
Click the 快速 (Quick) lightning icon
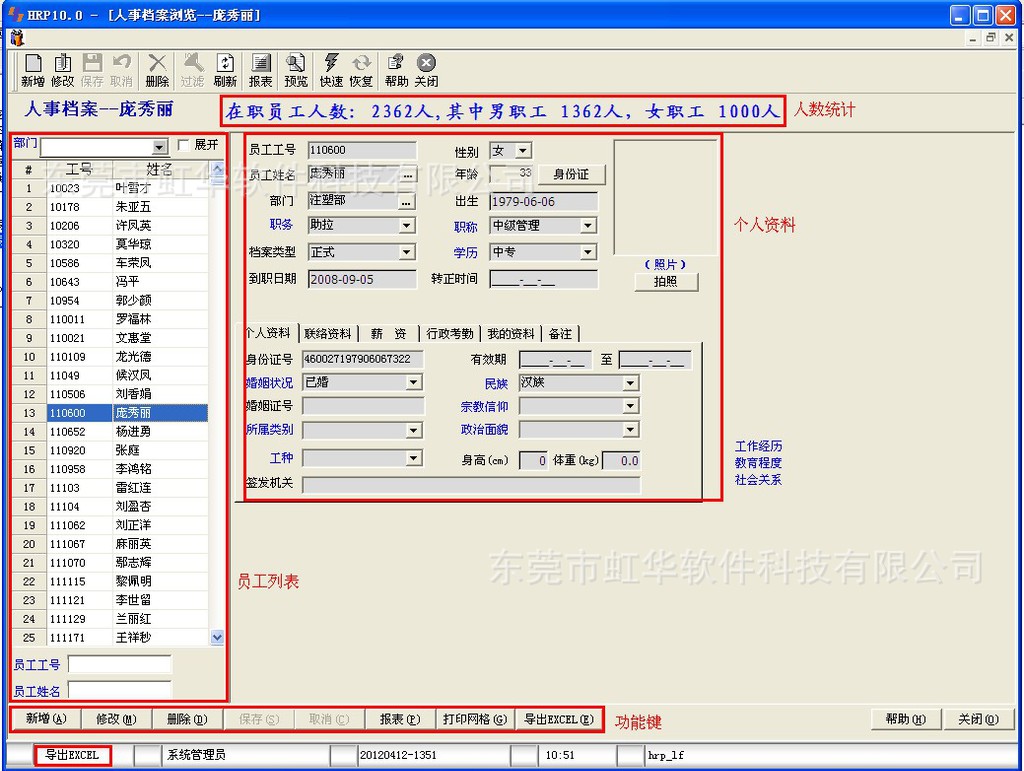tap(331, 70)
